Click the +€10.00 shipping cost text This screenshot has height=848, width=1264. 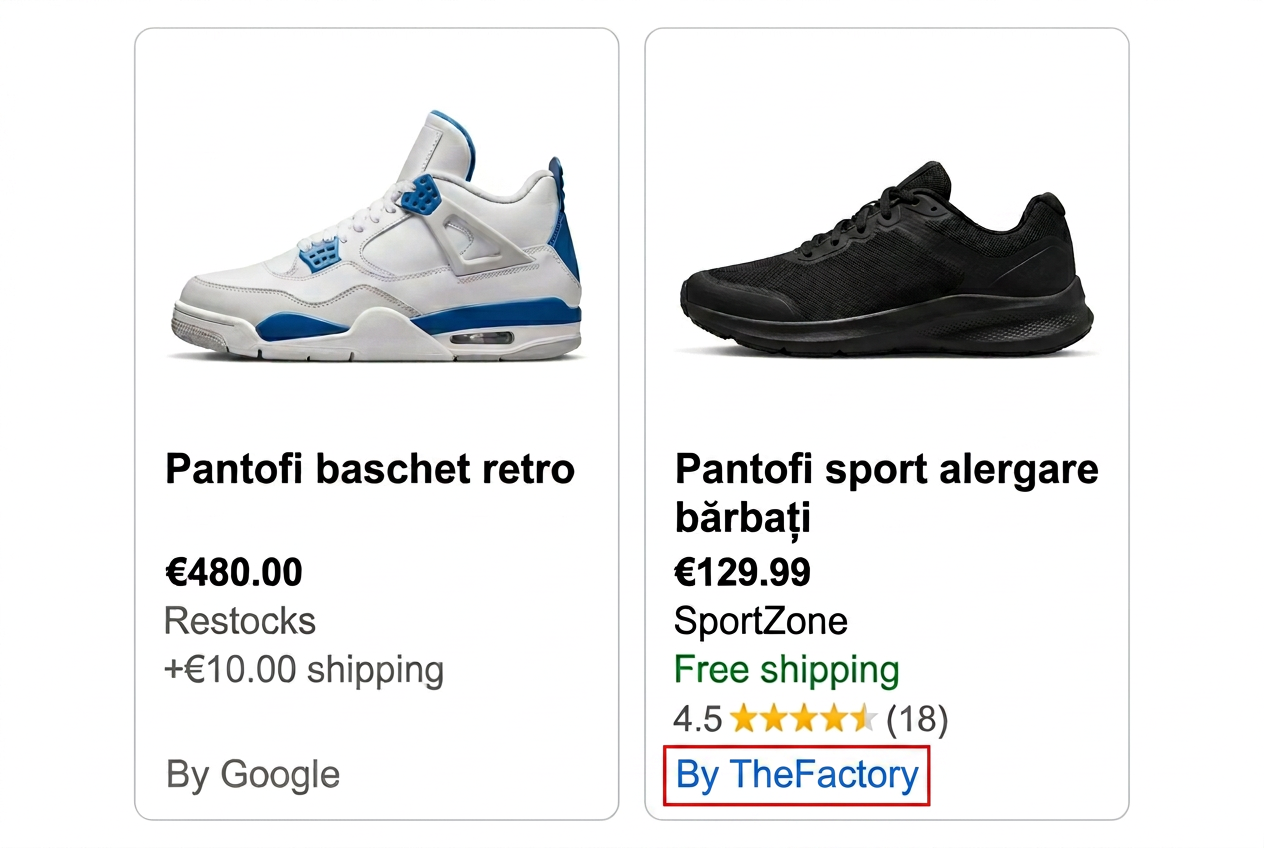[304, 669]
